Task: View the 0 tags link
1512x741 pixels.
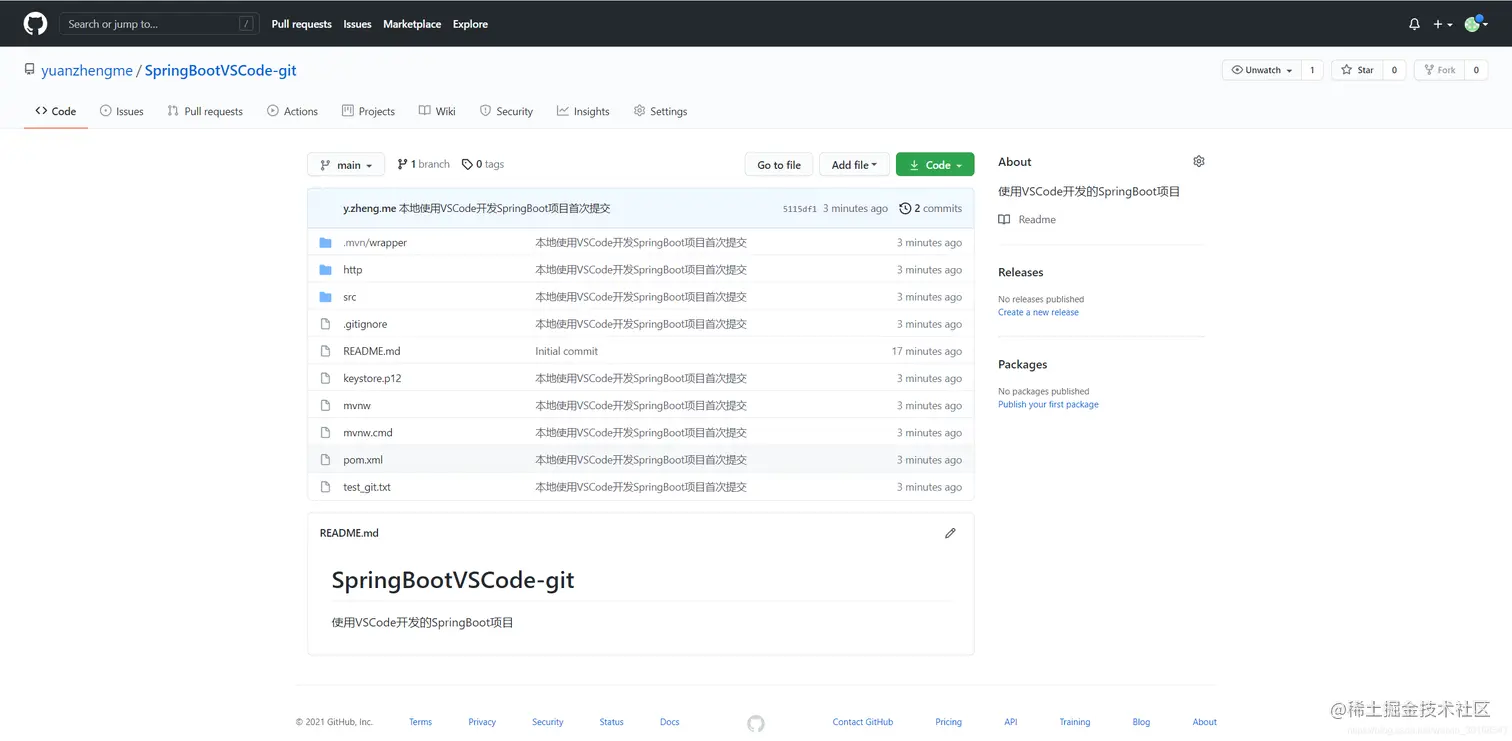Action: click(483, 164)
